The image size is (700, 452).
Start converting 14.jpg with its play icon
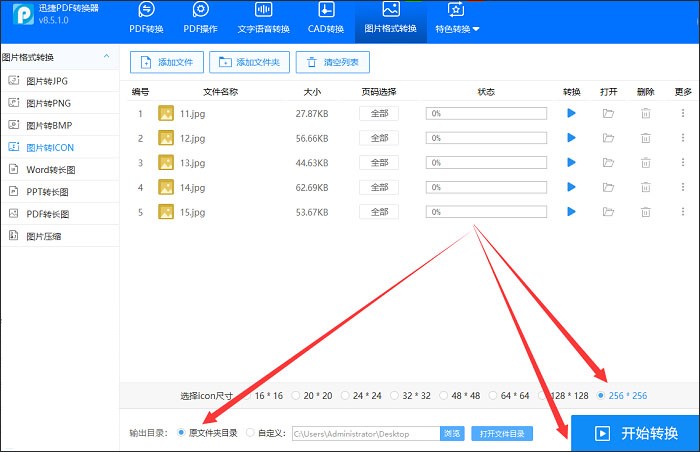click(x=571, y=187)
